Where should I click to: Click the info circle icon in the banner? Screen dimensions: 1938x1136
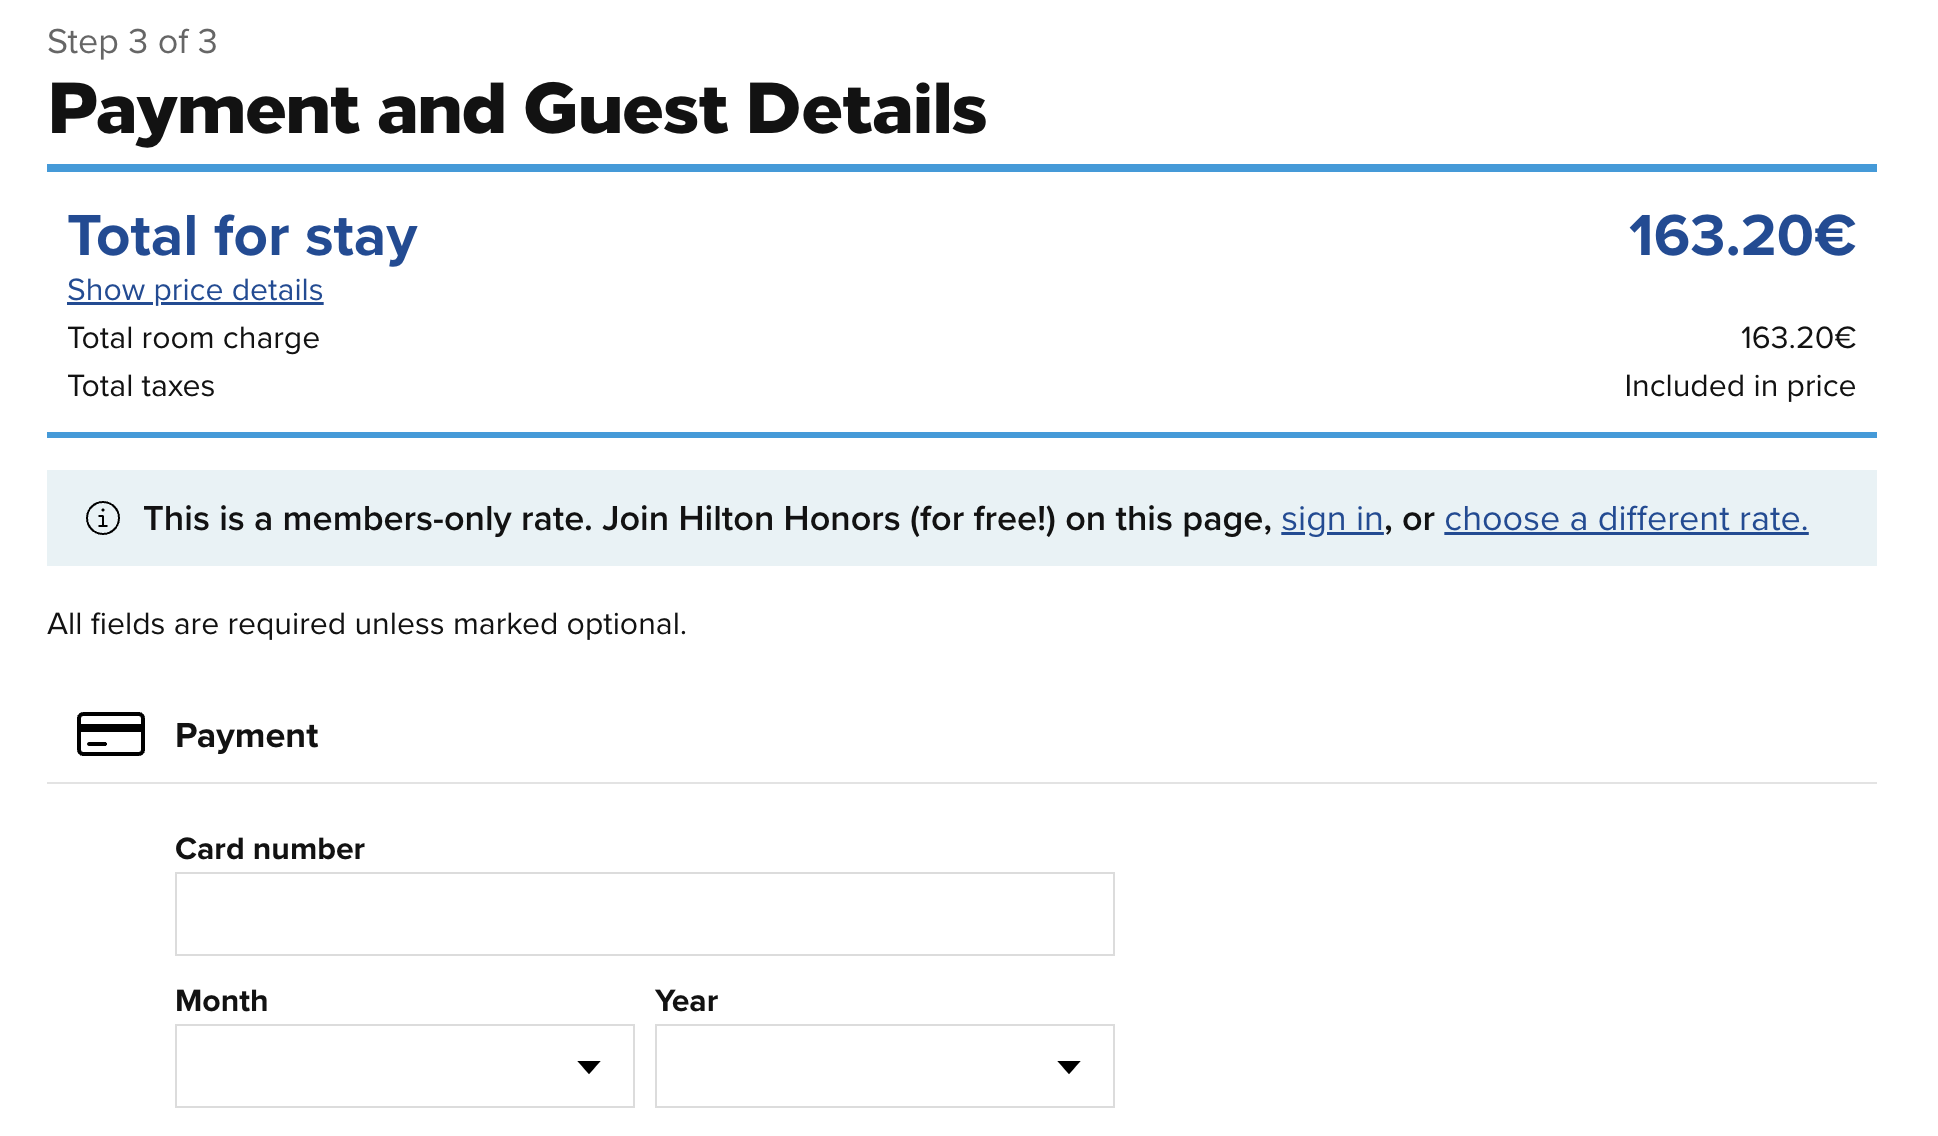[103, 519]
